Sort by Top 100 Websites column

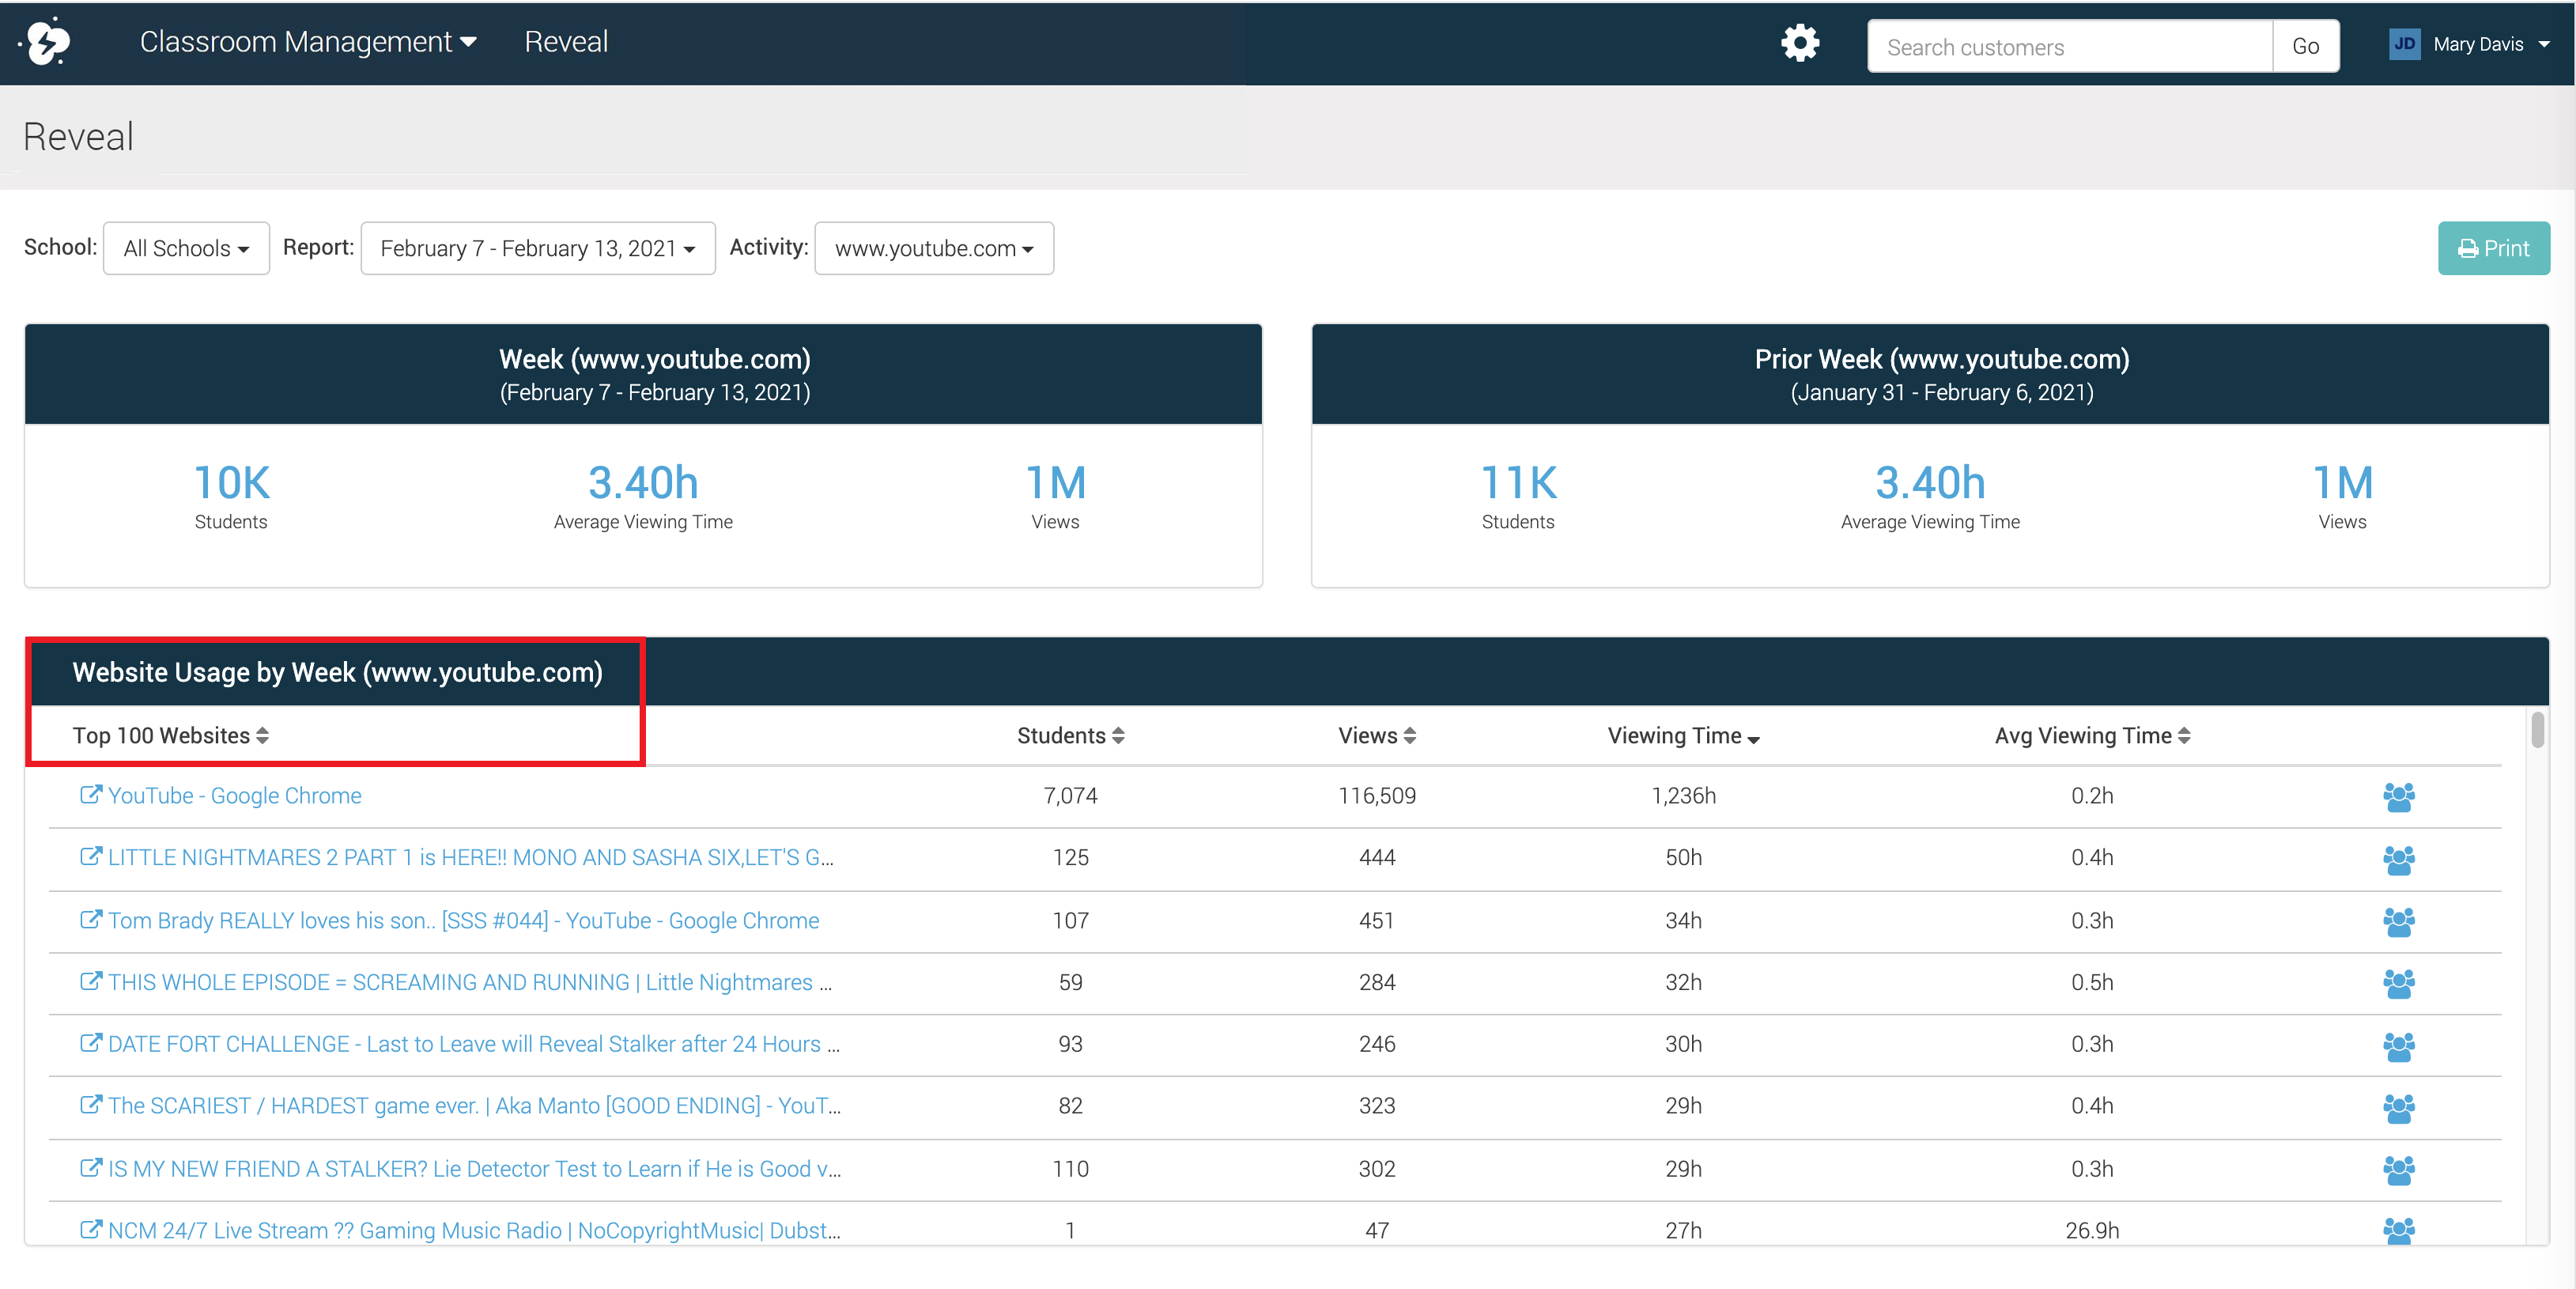(x=170, y=736)
